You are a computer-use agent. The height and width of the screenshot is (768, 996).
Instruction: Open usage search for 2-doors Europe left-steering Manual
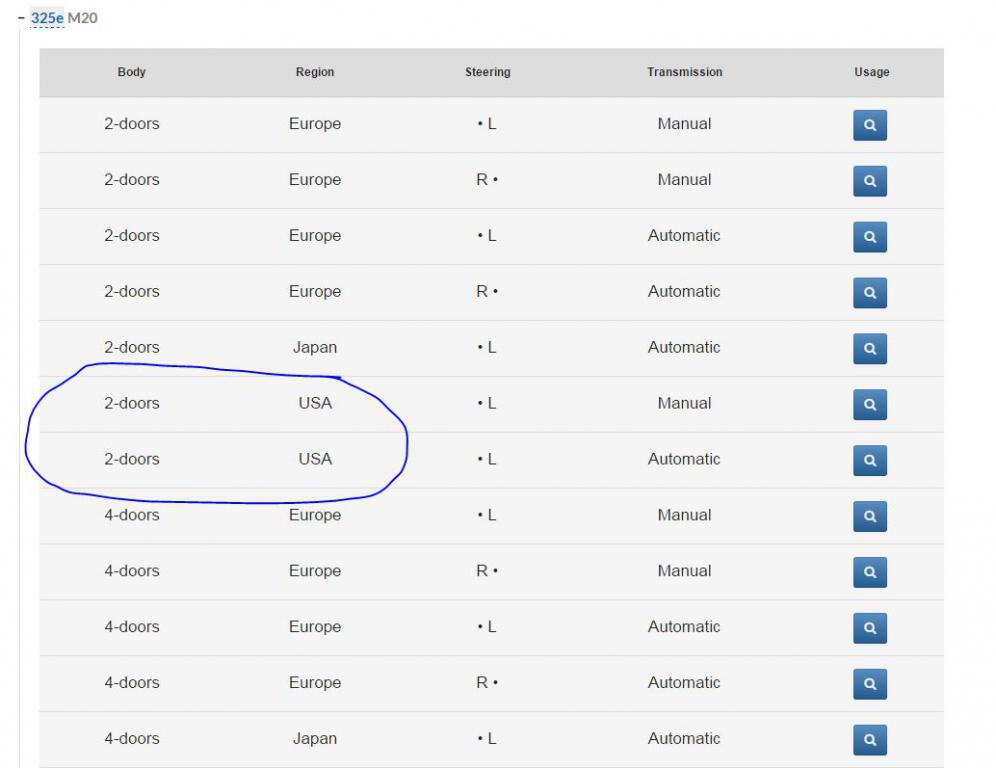[869, 125]
